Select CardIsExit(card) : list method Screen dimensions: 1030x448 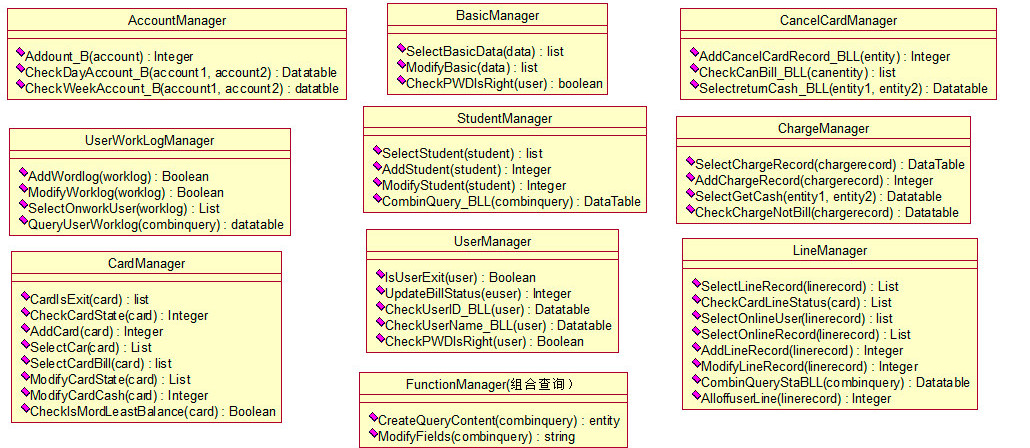point(89,300)
